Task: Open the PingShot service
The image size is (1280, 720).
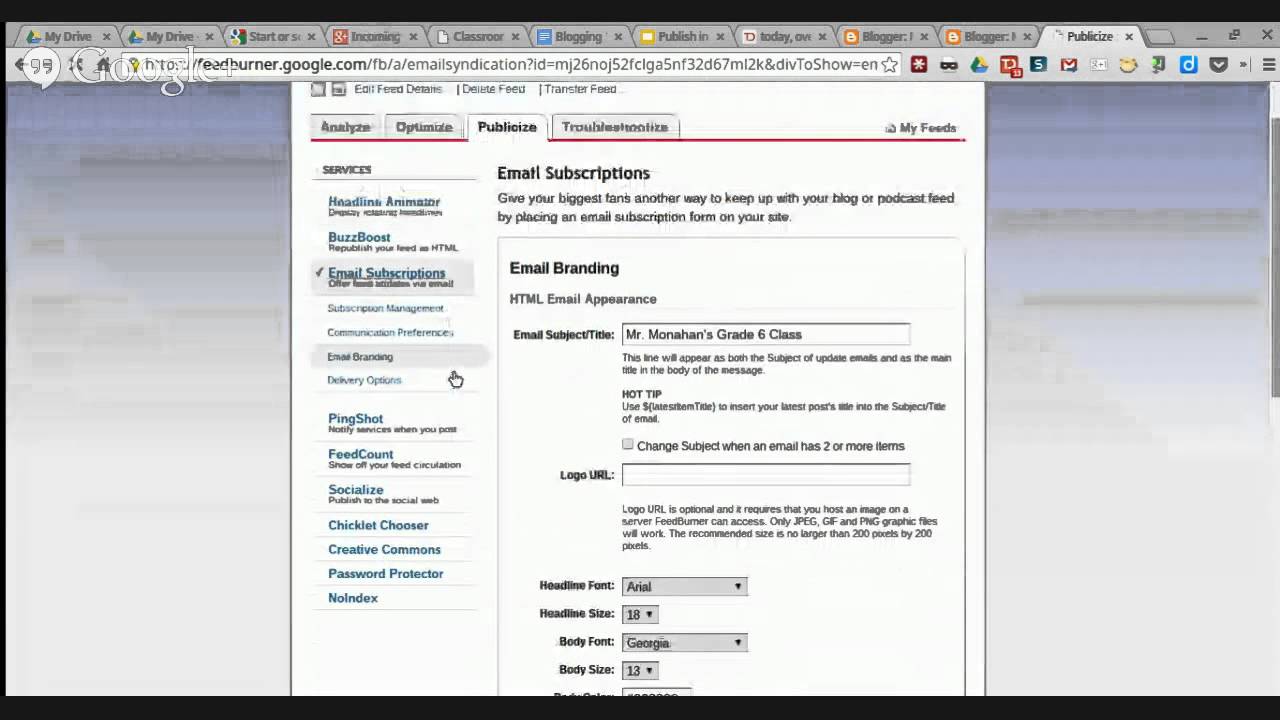Action: (x=355, y=419)
